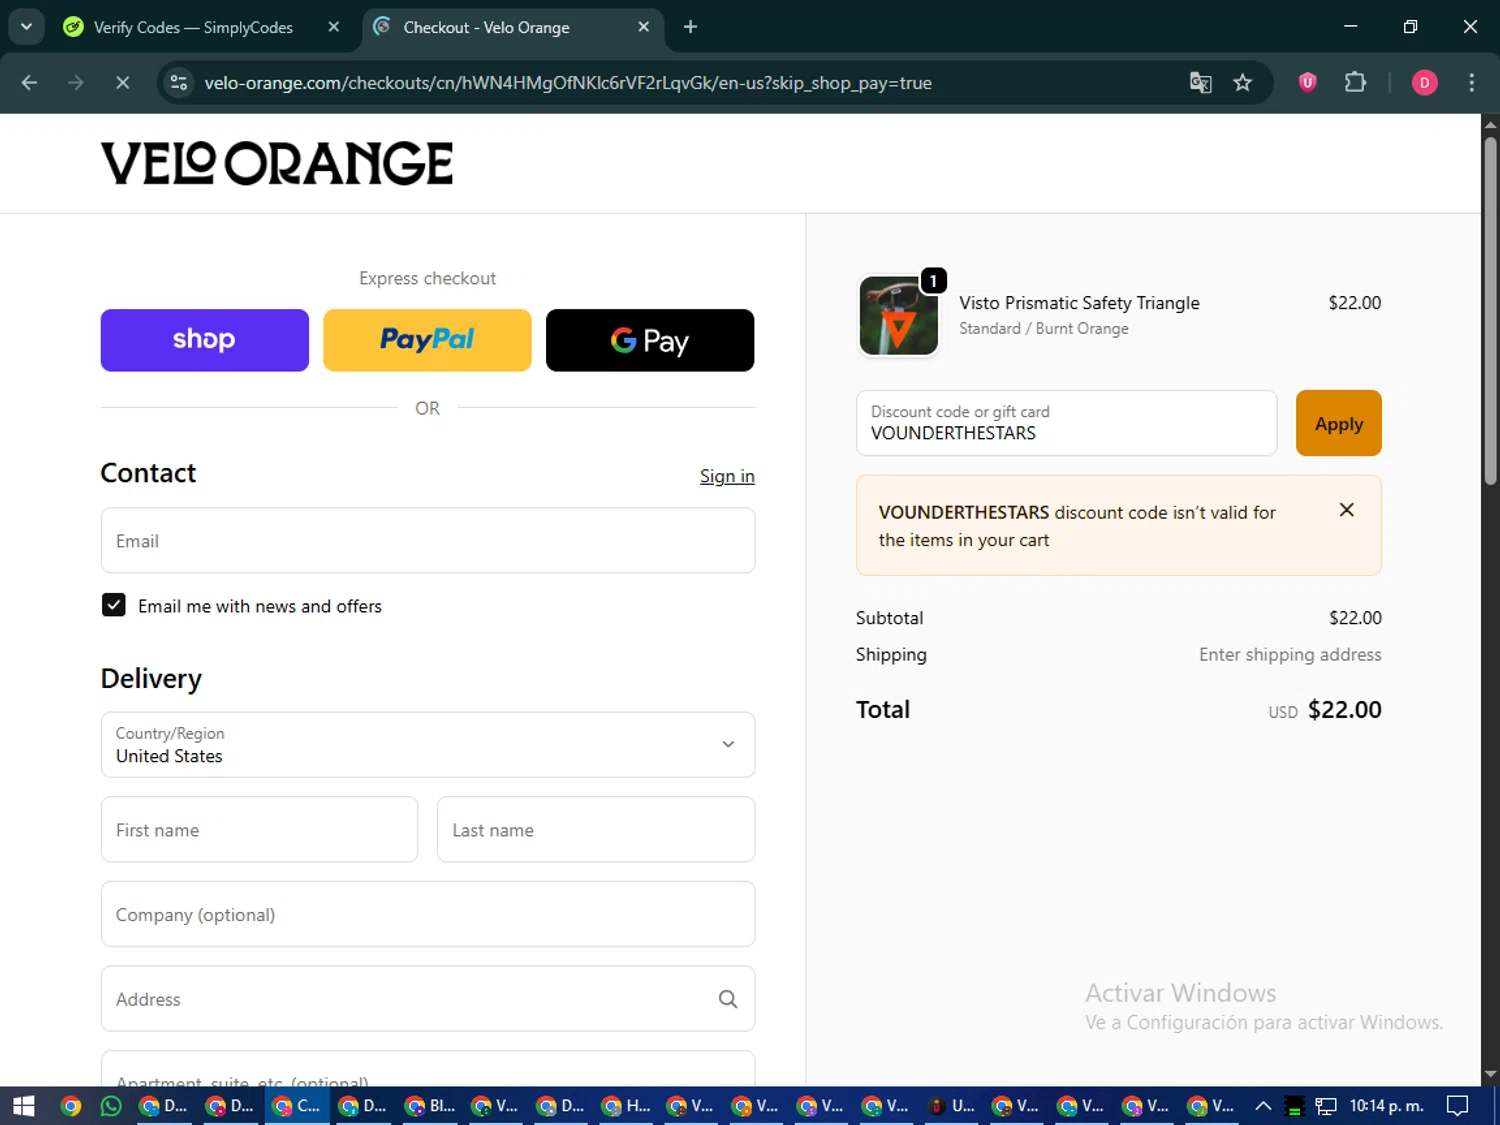Click the USD $22.00 total amount
The width and height of the screenshot is (1500, 1125).
point(1324,710)
